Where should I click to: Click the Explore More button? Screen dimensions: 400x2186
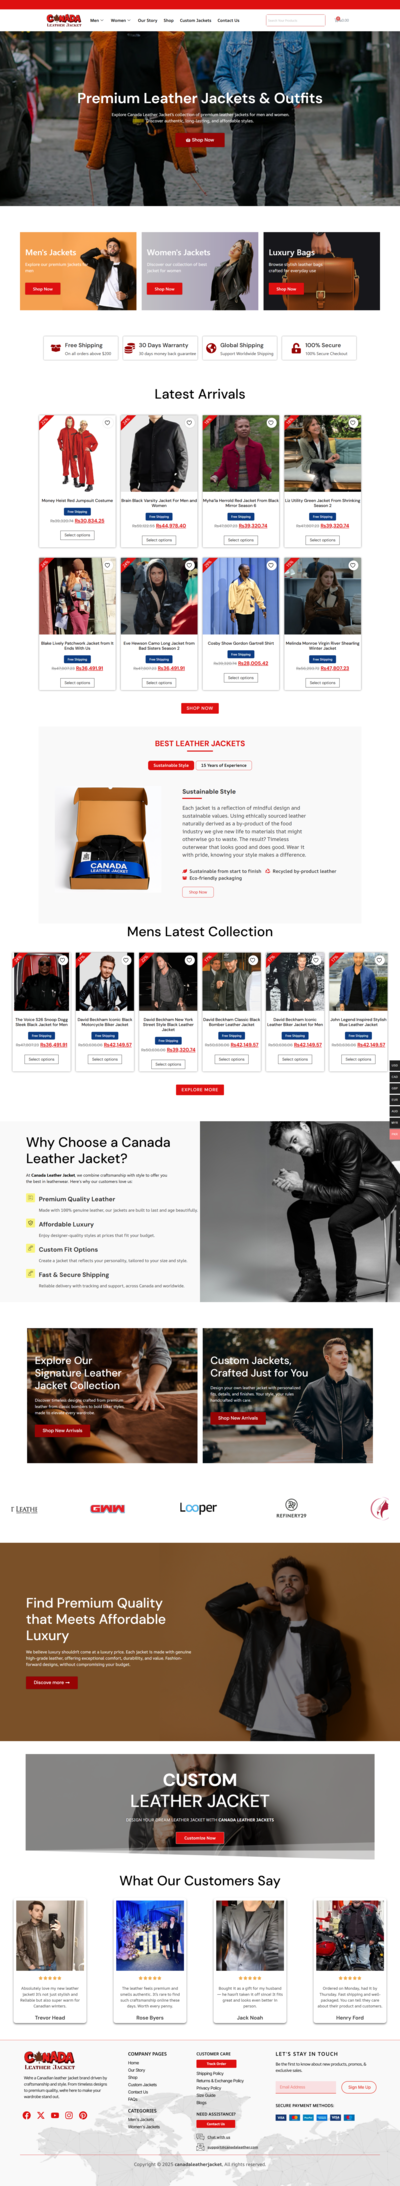(x=200, y=1089)
